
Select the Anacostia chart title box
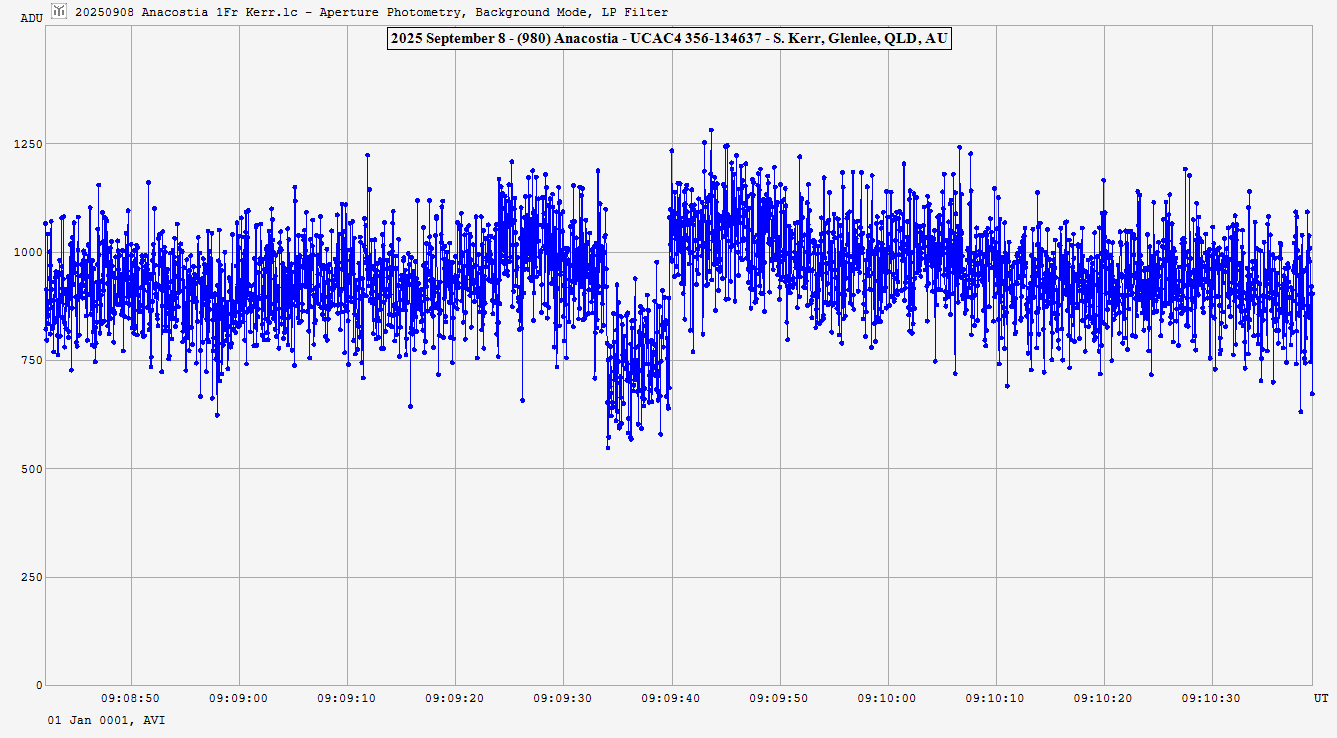coord(669,38)
